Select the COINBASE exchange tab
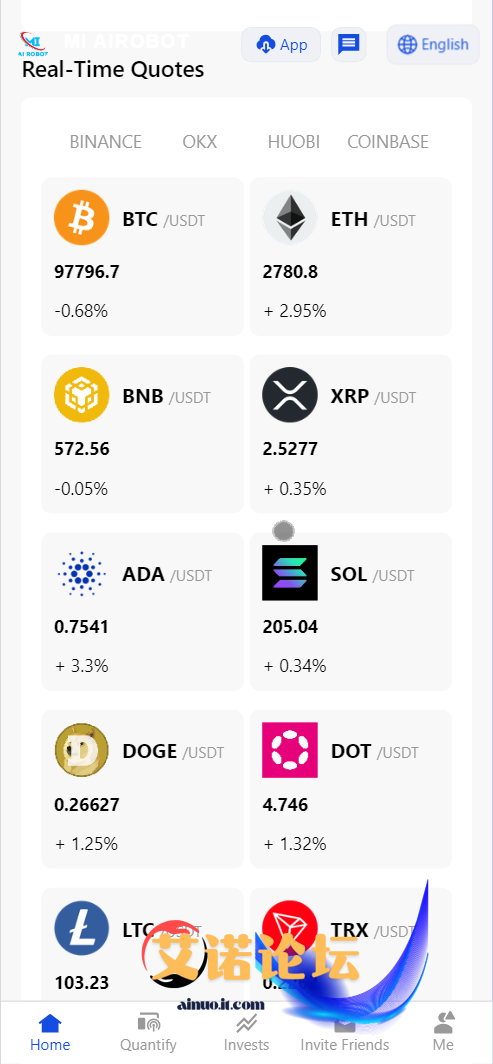This screenshot has width=493, height=1064. 388,142
